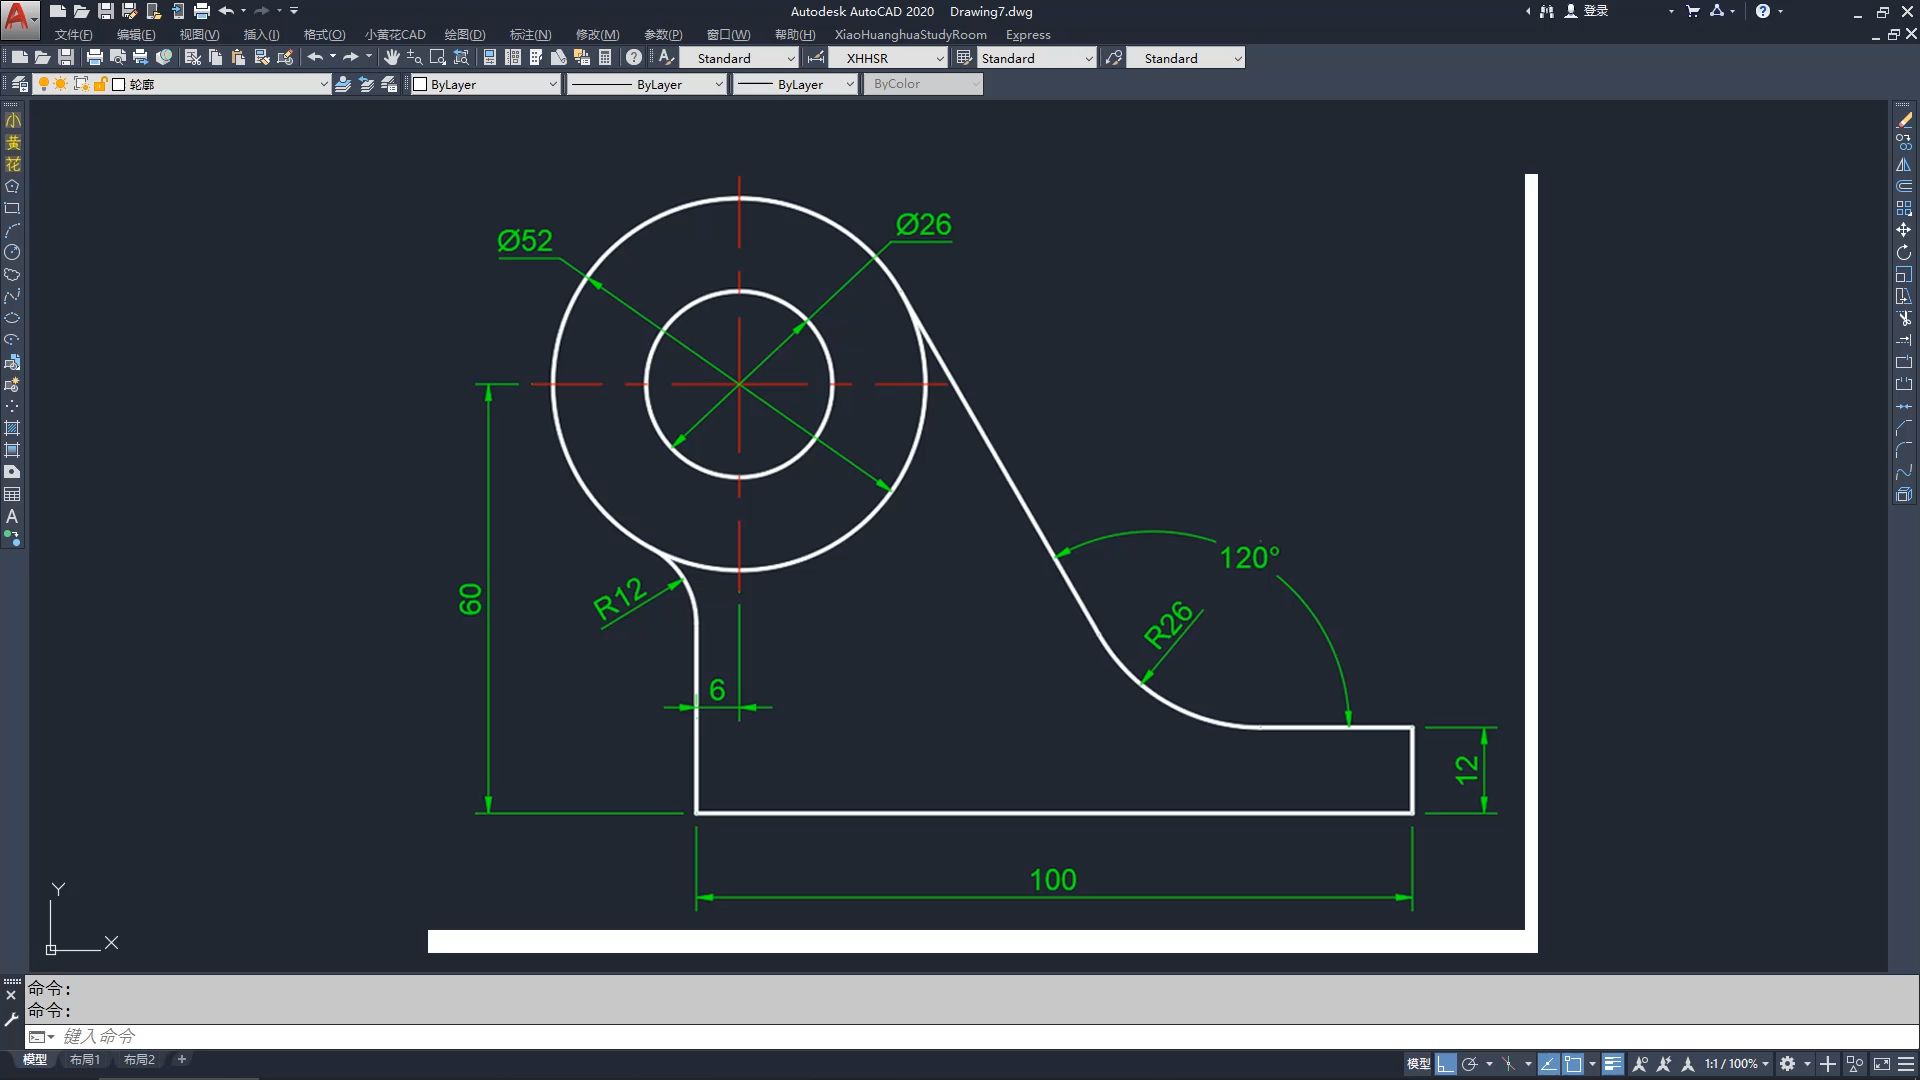Select the Multiline Text tool
This screenshot has height=1080, width=1920.
12,516
